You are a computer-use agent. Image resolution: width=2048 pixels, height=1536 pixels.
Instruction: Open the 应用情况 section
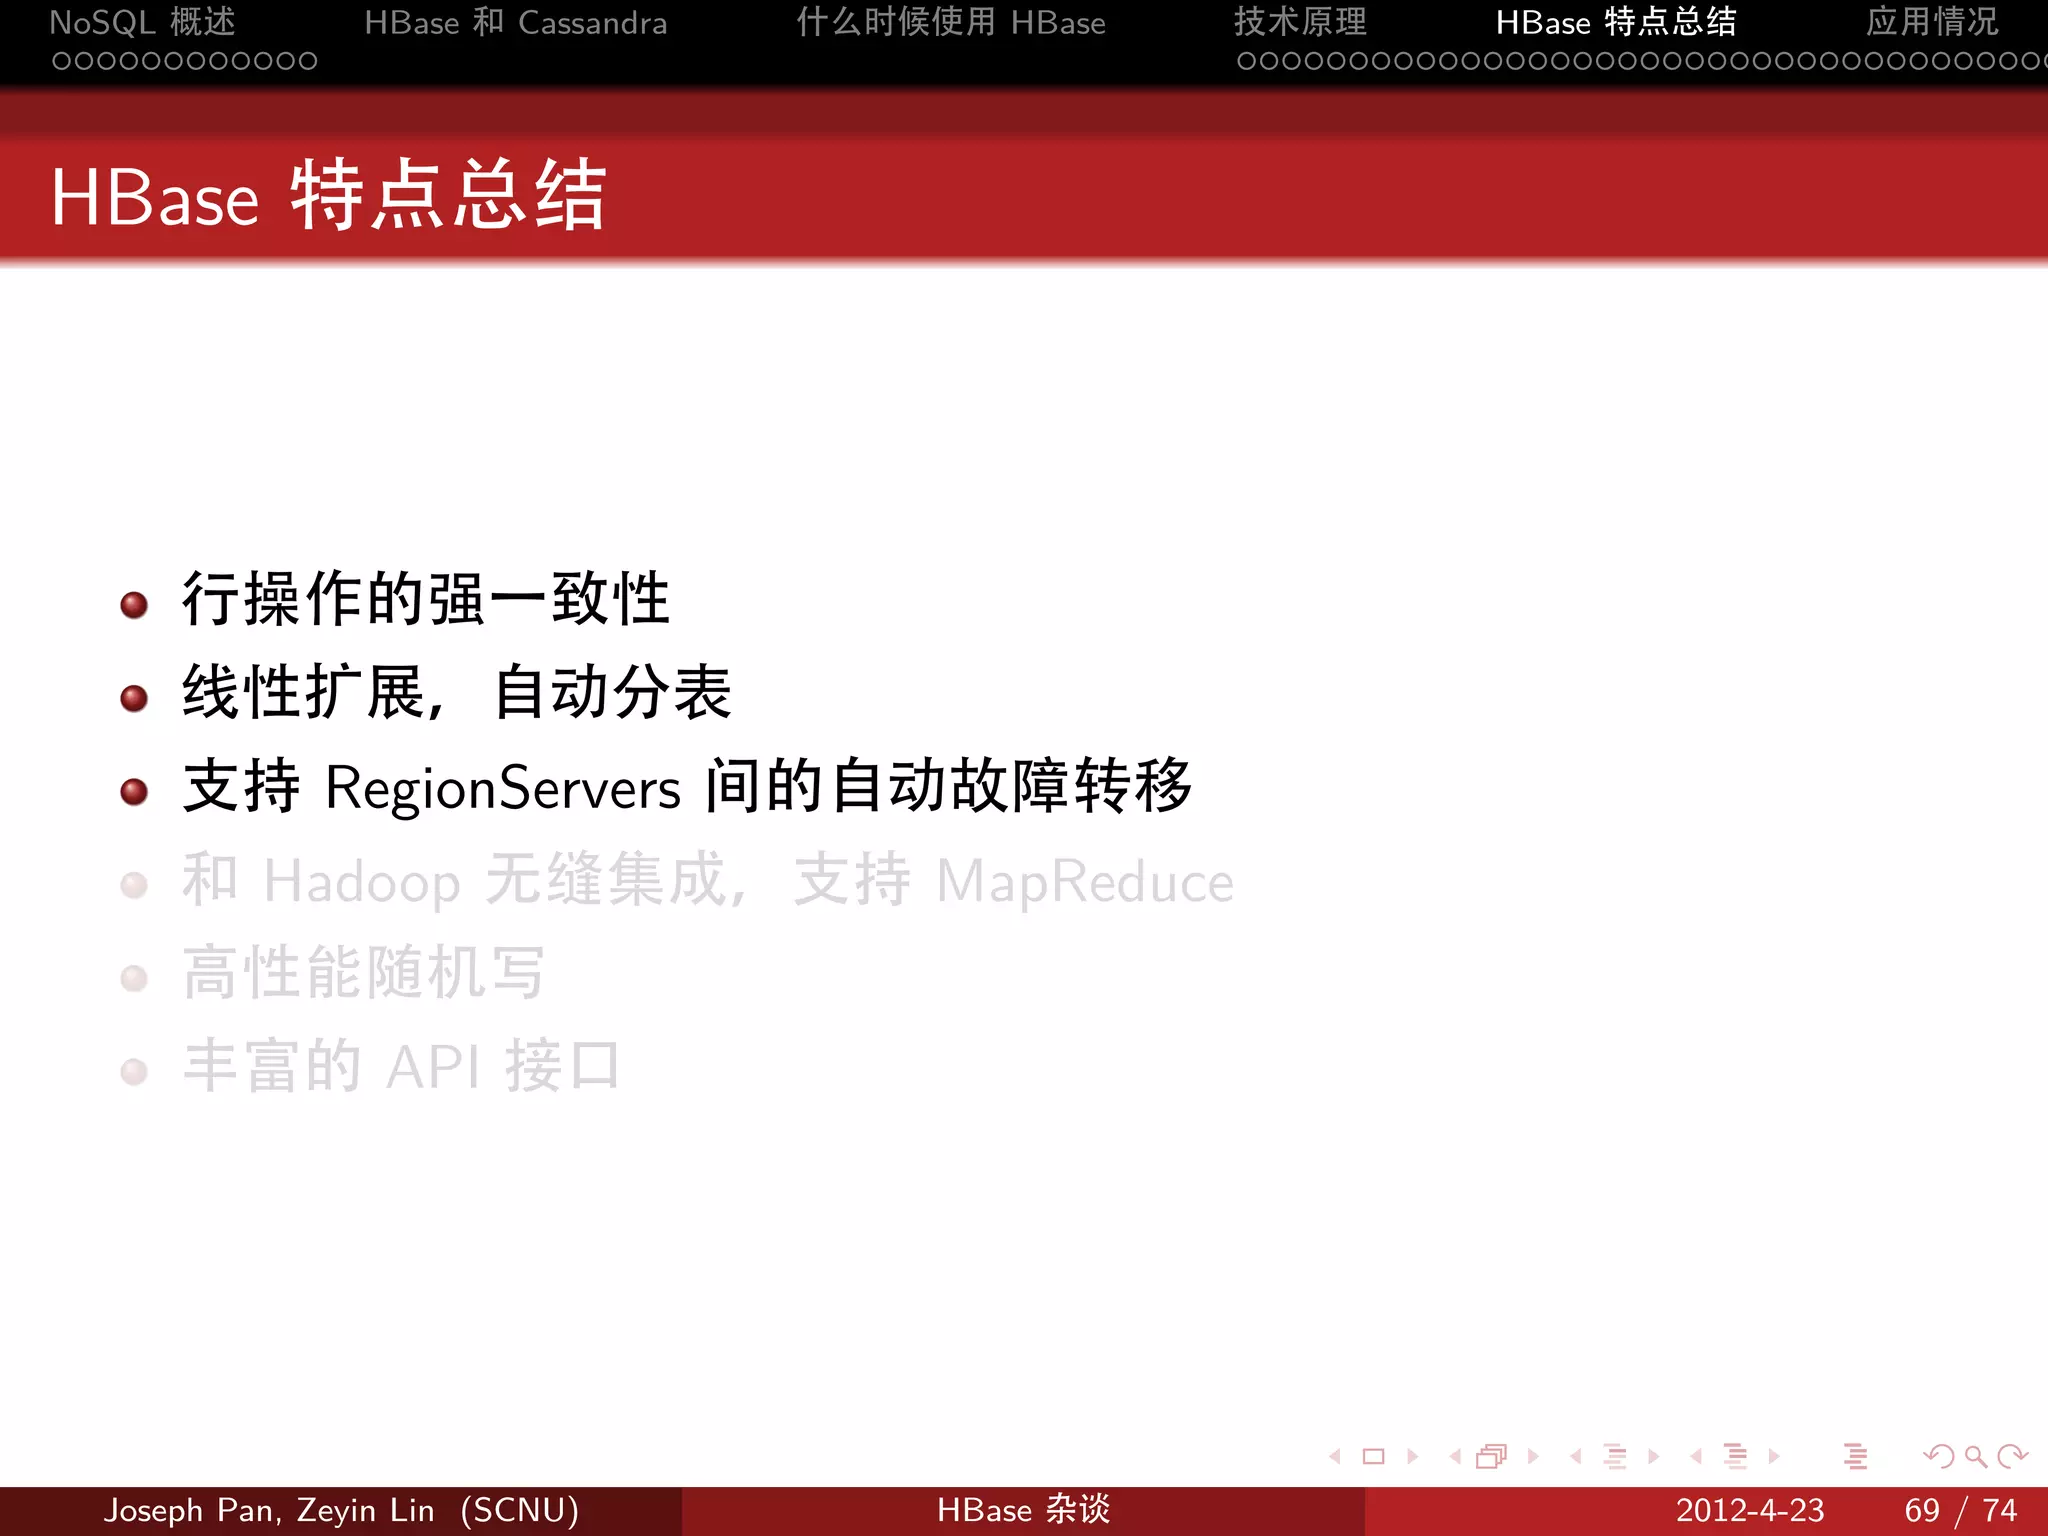coord(1932,22)
